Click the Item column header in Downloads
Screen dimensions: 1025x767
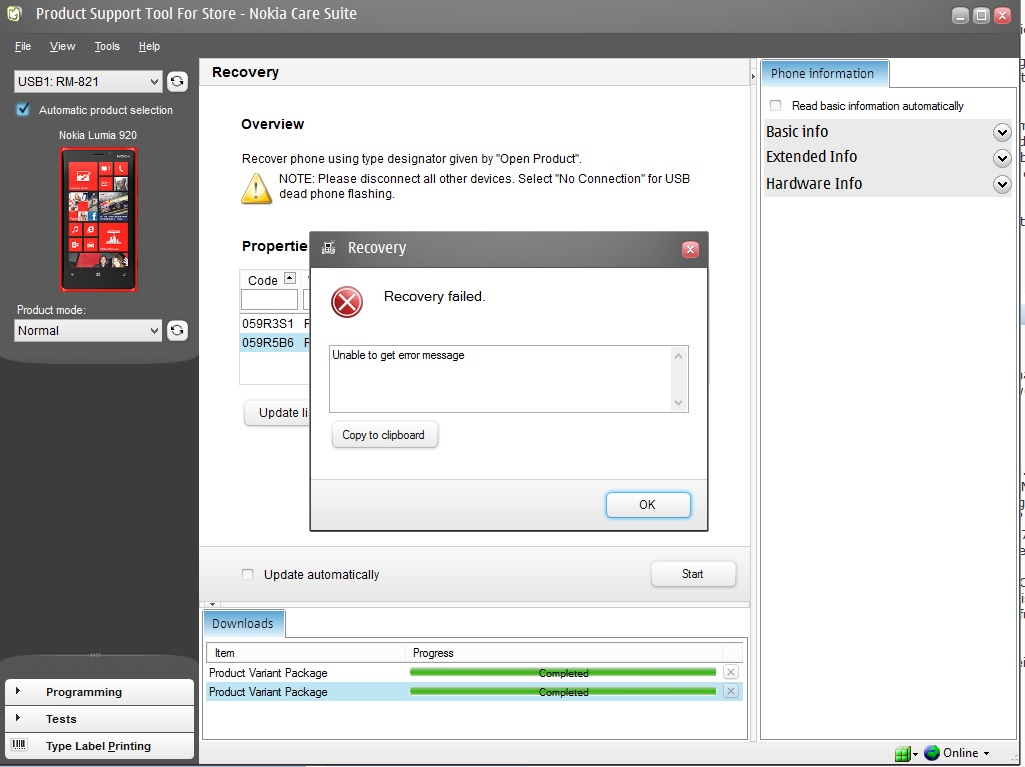pos(306,653)
